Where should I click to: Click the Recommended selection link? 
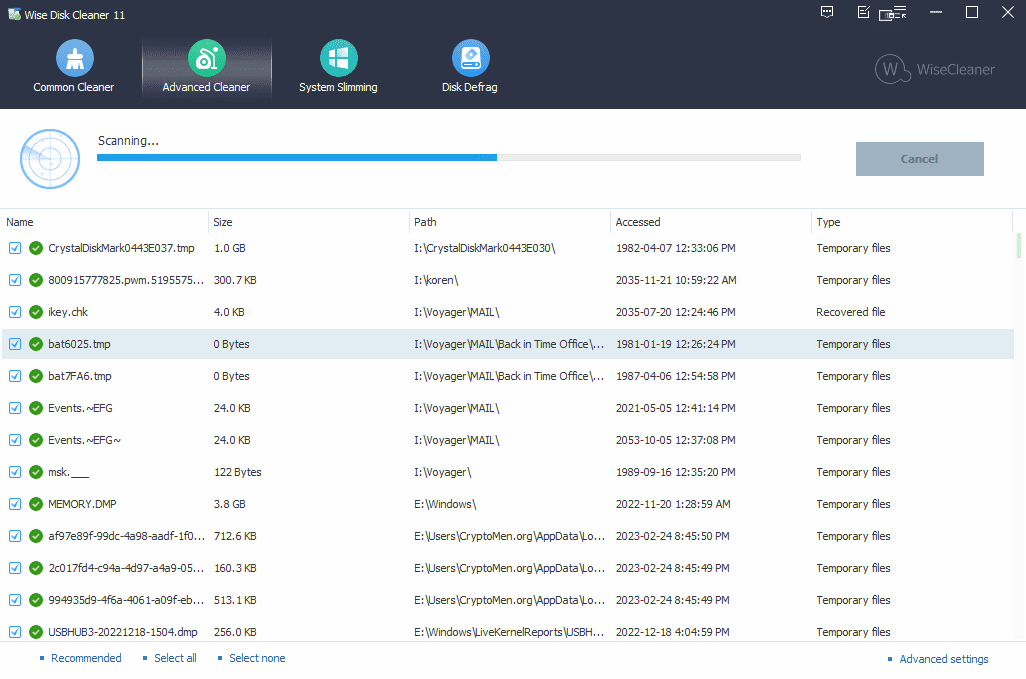coord(86,658)
